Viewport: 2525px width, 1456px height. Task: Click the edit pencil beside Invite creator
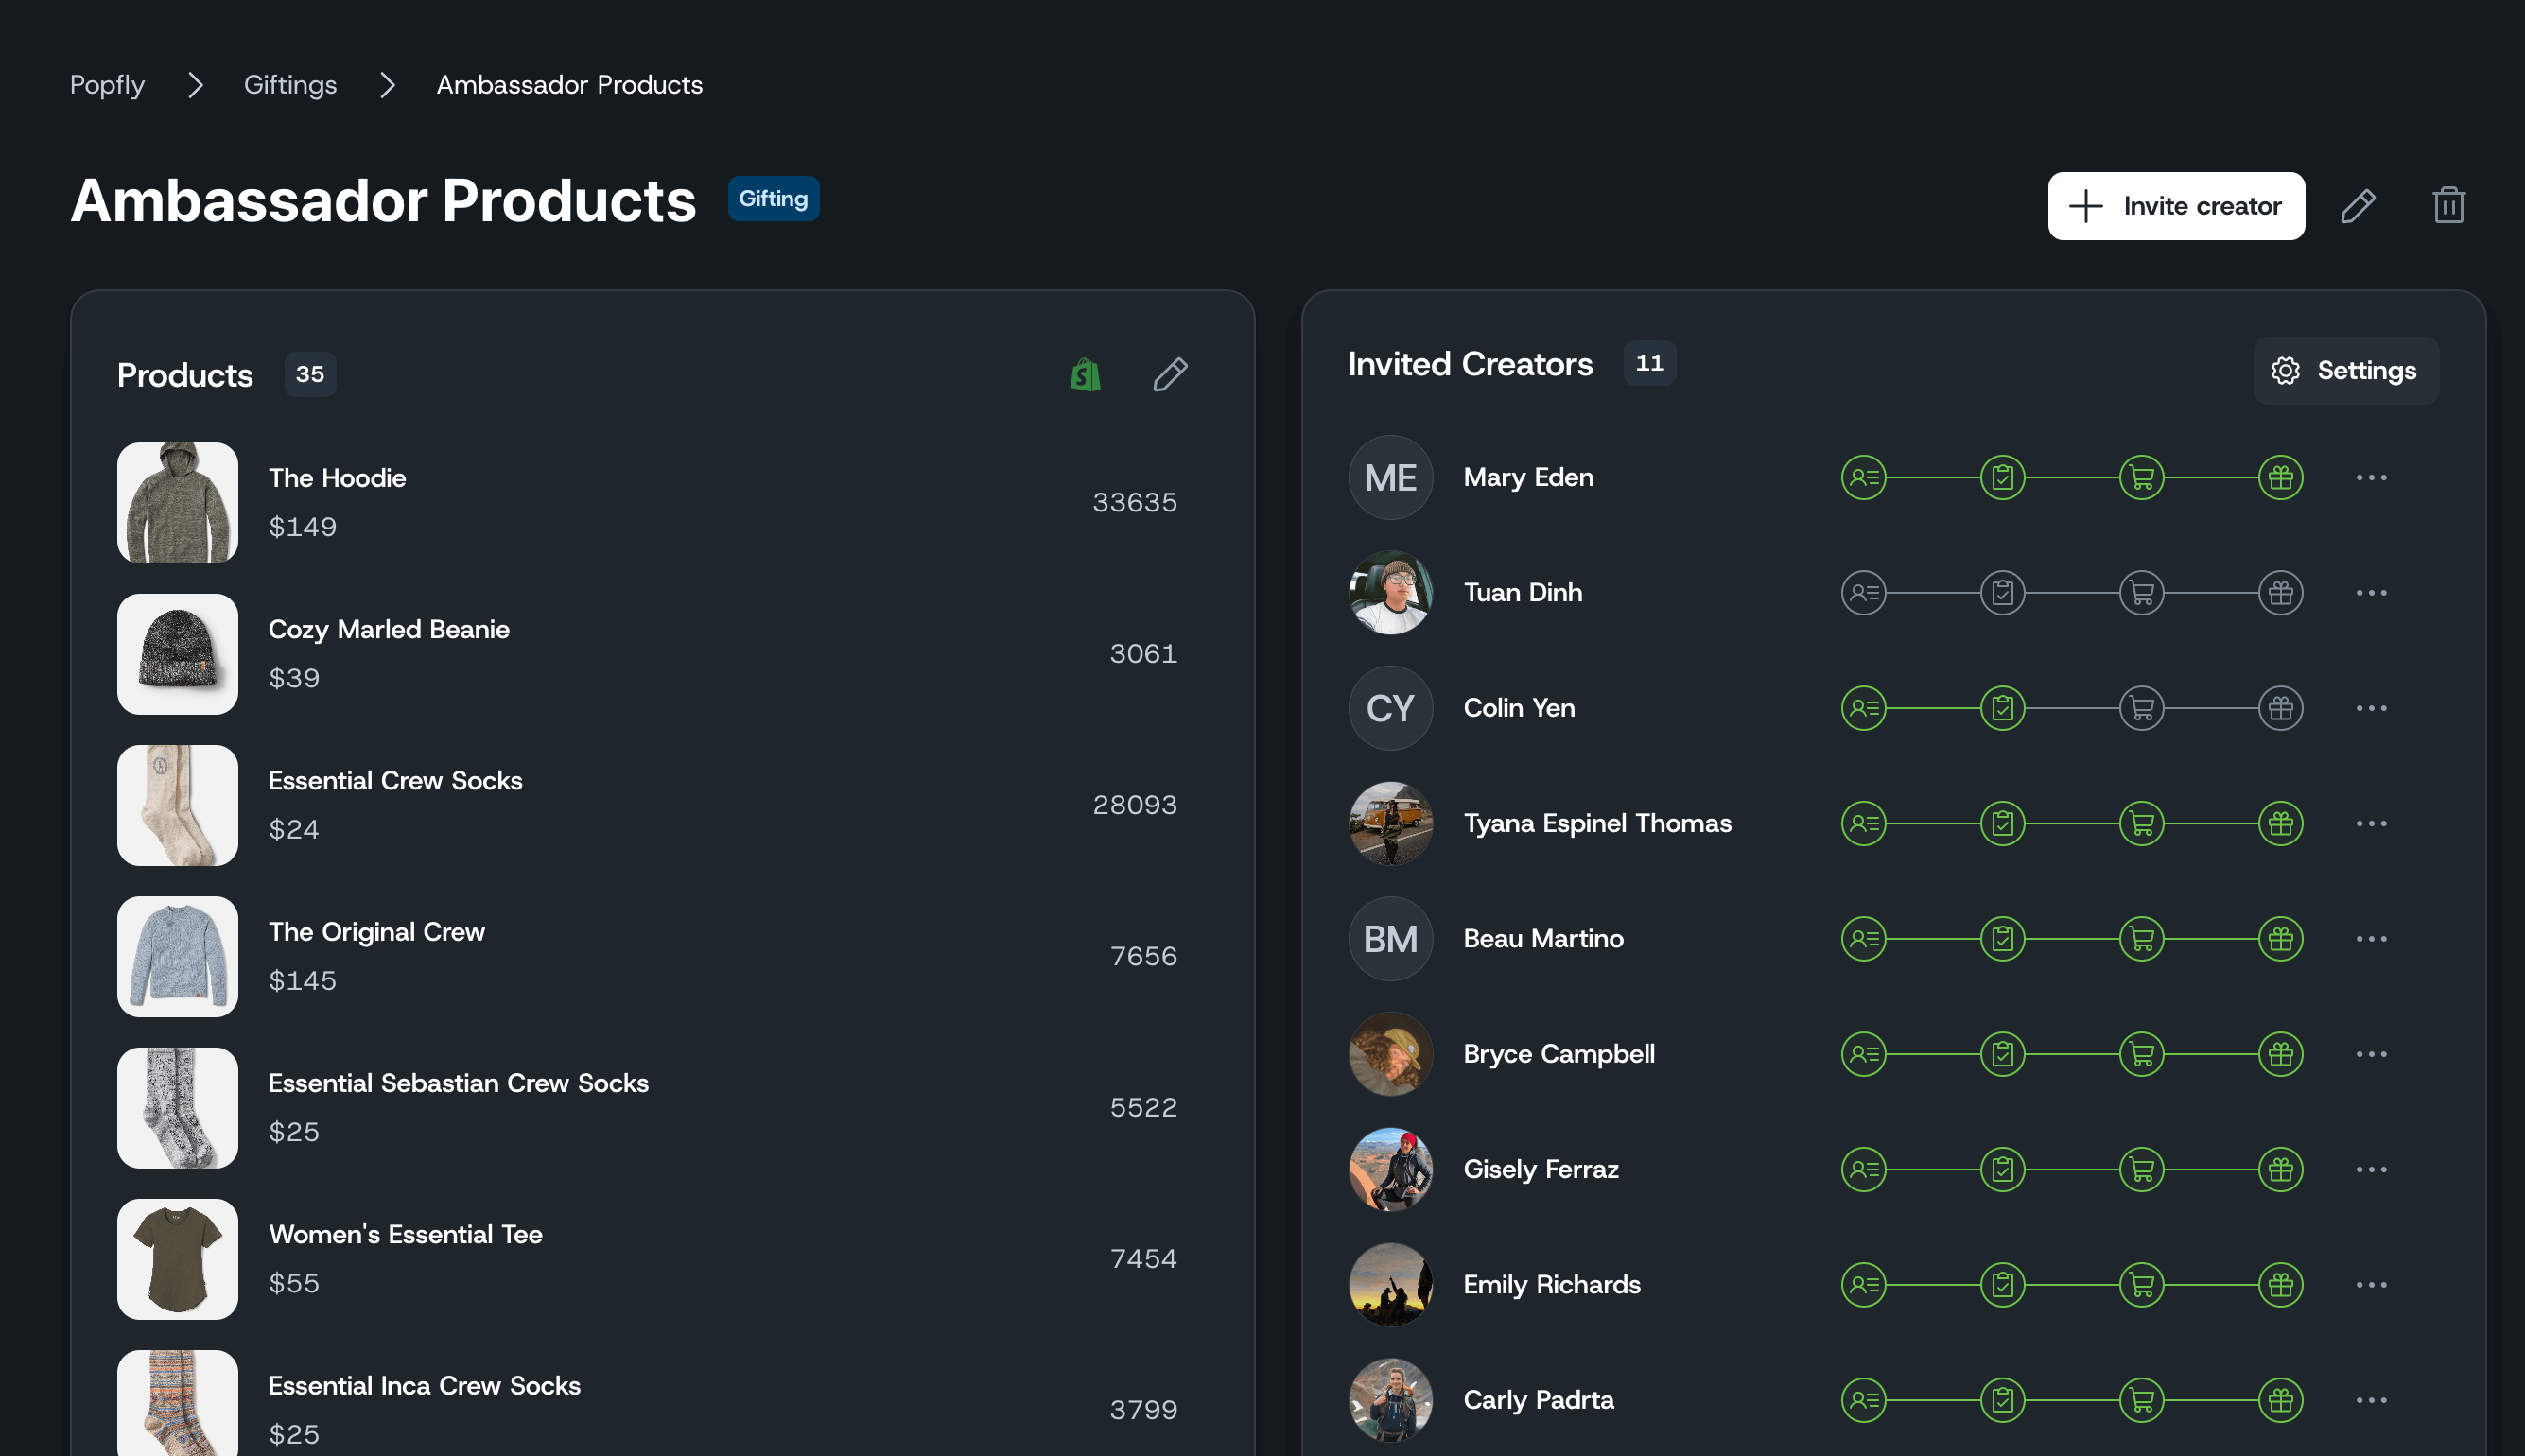point(2357,206)
